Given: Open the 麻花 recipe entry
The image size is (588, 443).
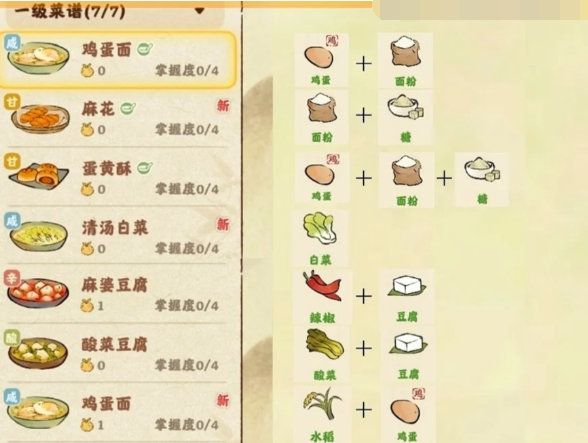Looking at the screenshot, I should 118,119.
